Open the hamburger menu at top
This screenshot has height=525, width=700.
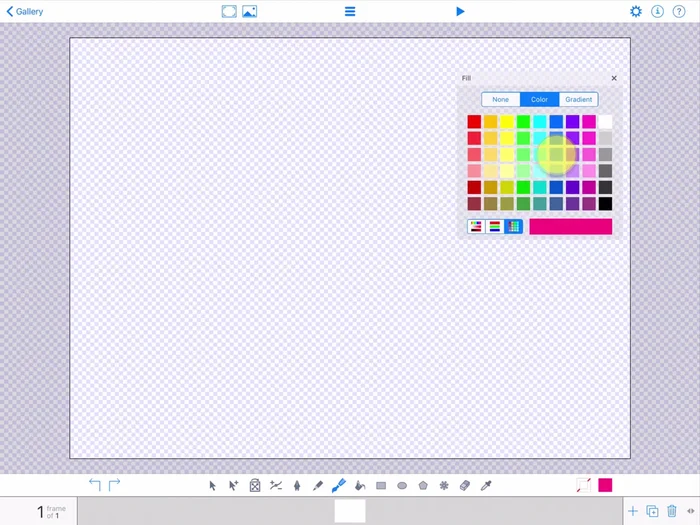pos(350,11)
